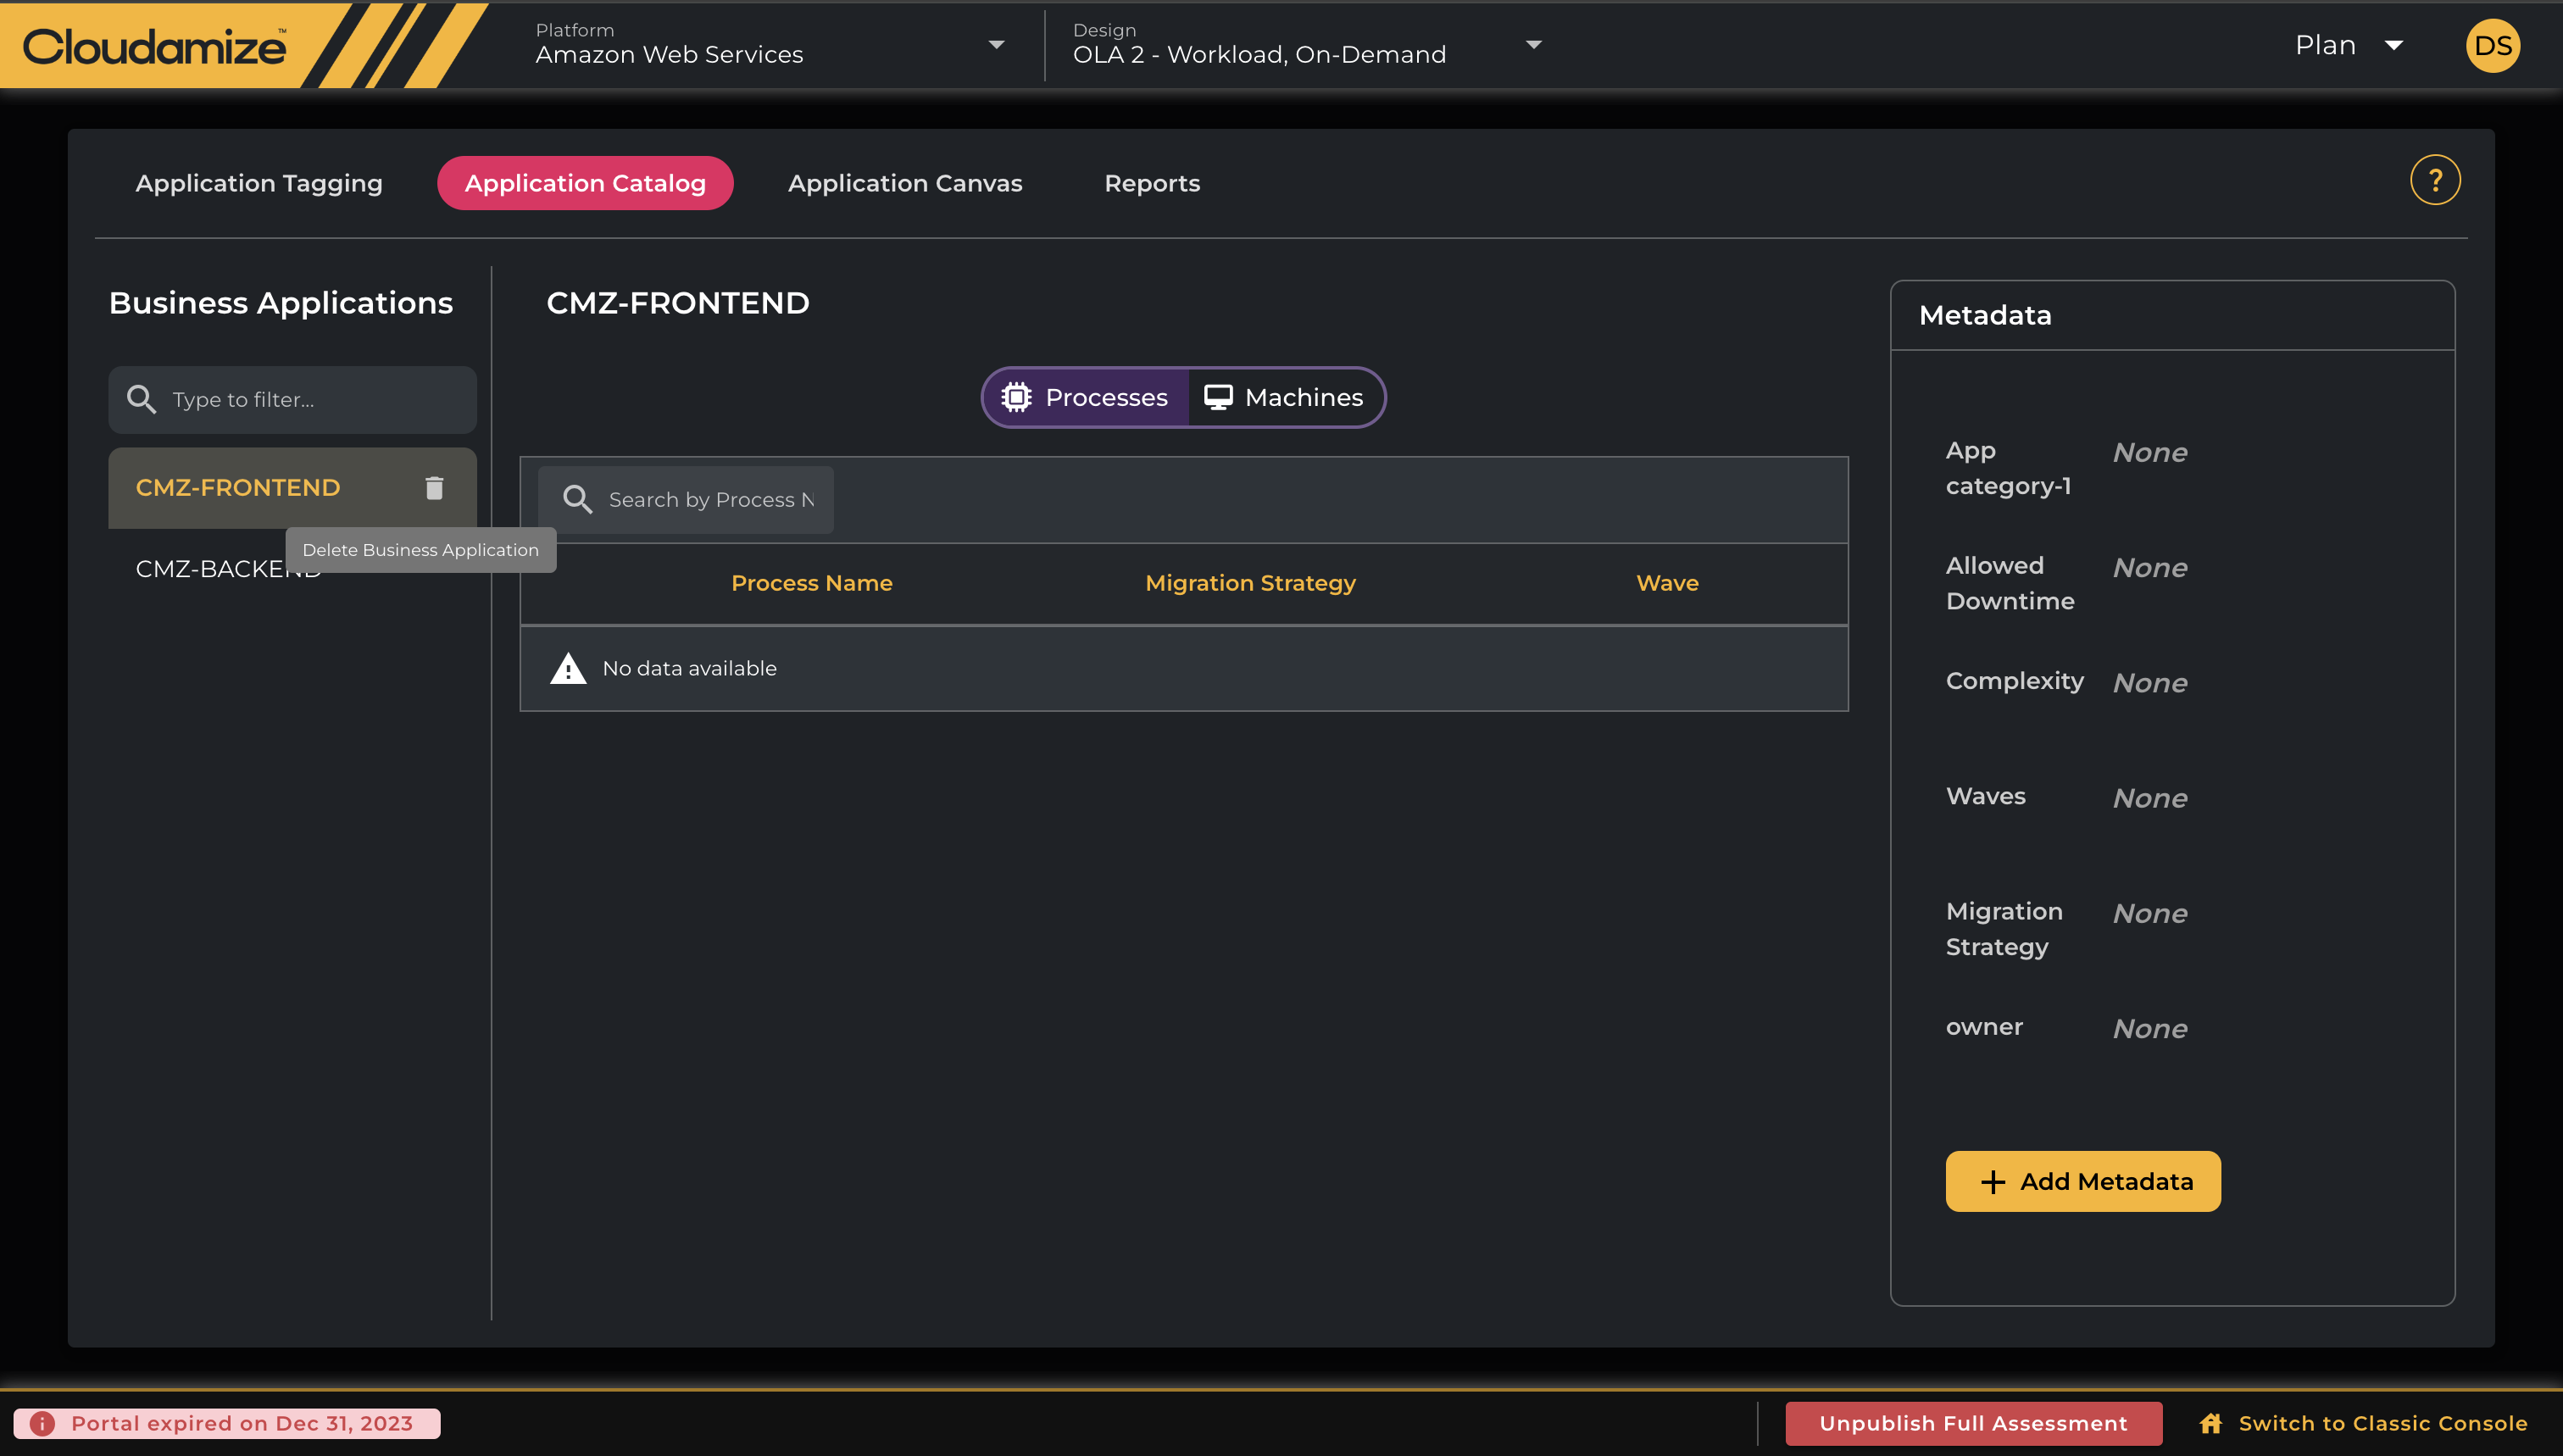Click the portal expired info icon
Image resolution: width=2563 pixels, height=1456 pixels.
42,1423
